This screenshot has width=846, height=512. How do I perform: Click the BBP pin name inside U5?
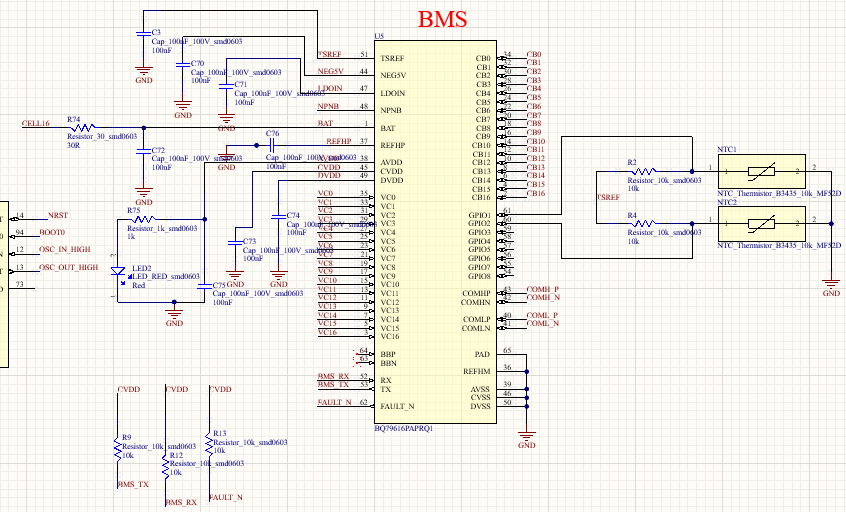(x=388, y=354)
